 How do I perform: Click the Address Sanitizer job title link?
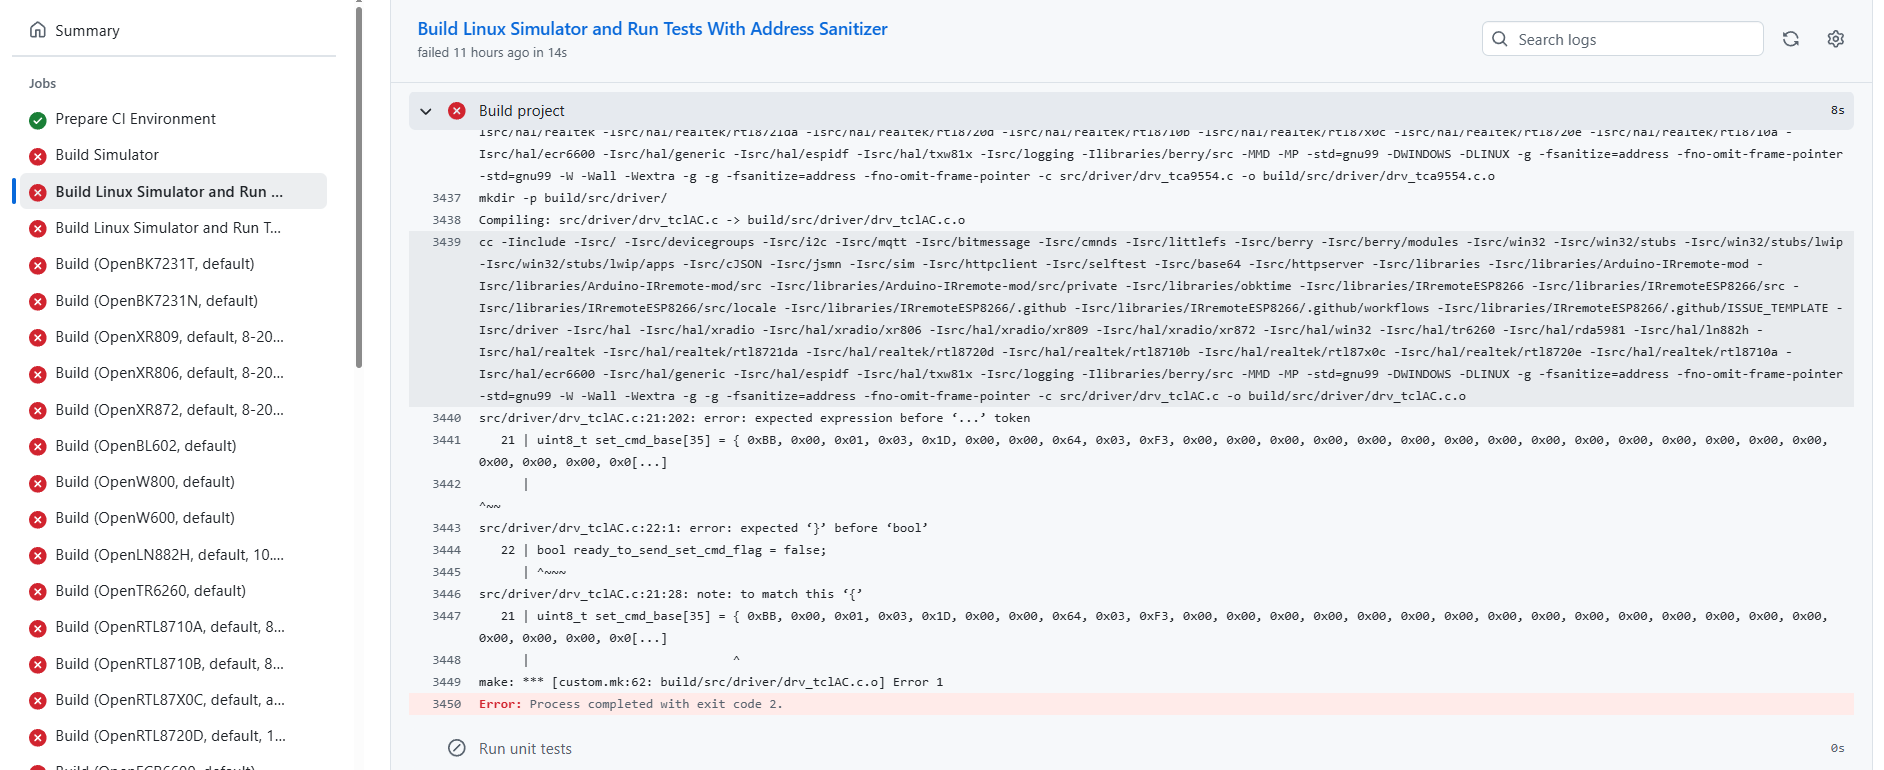652,29
